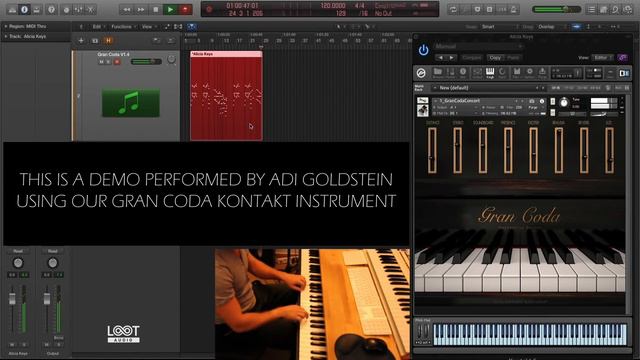Open the Browsers media button
This screenshot has width=640, height=360.
tap(628, 9)
